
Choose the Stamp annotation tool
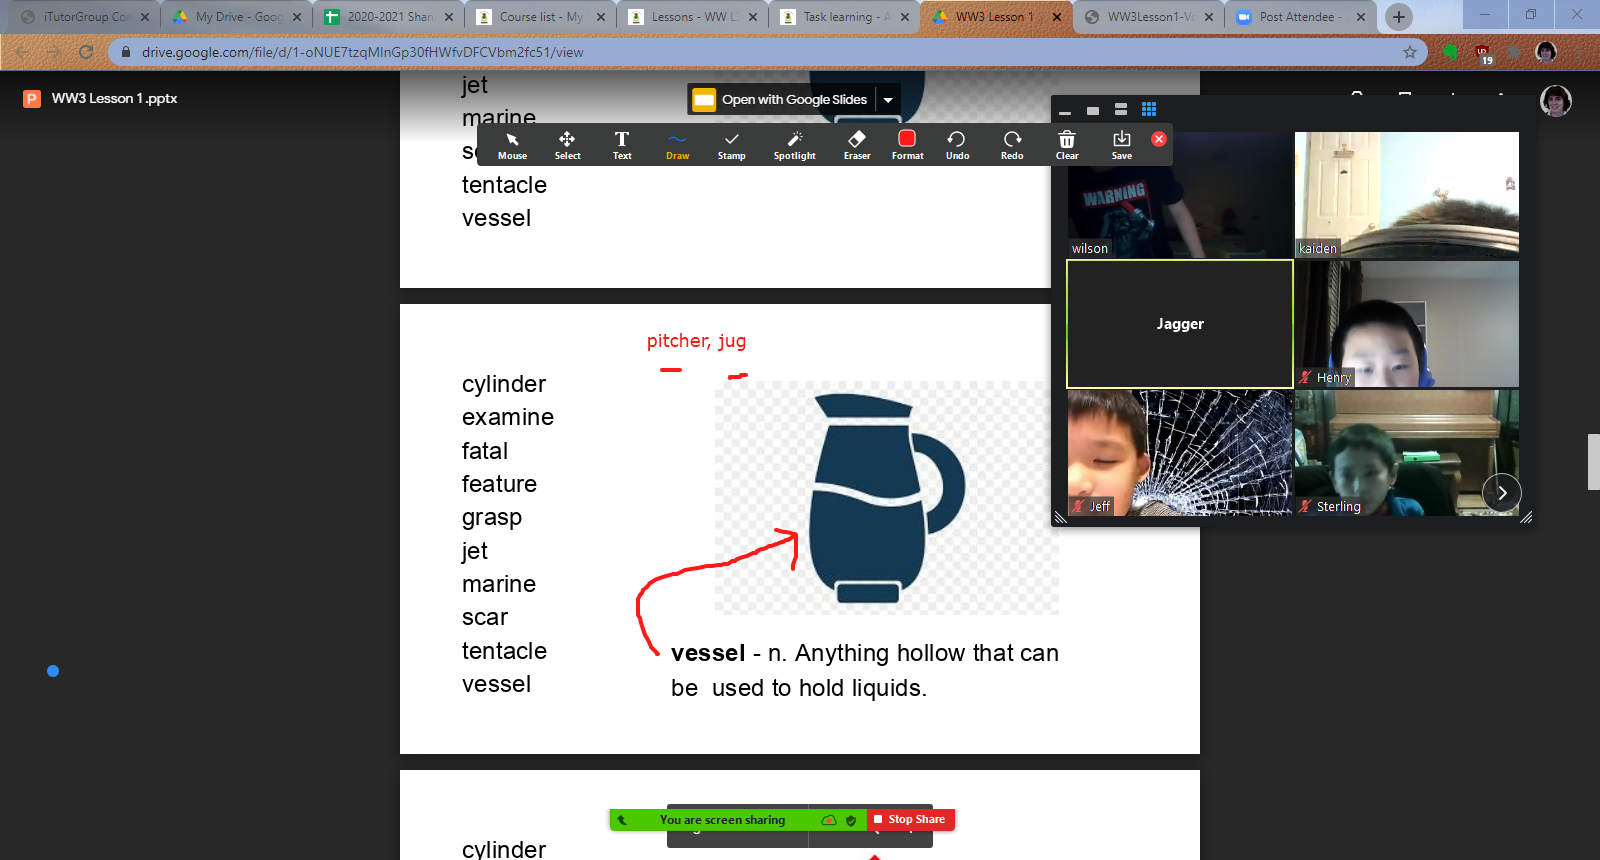coord(731,145)
